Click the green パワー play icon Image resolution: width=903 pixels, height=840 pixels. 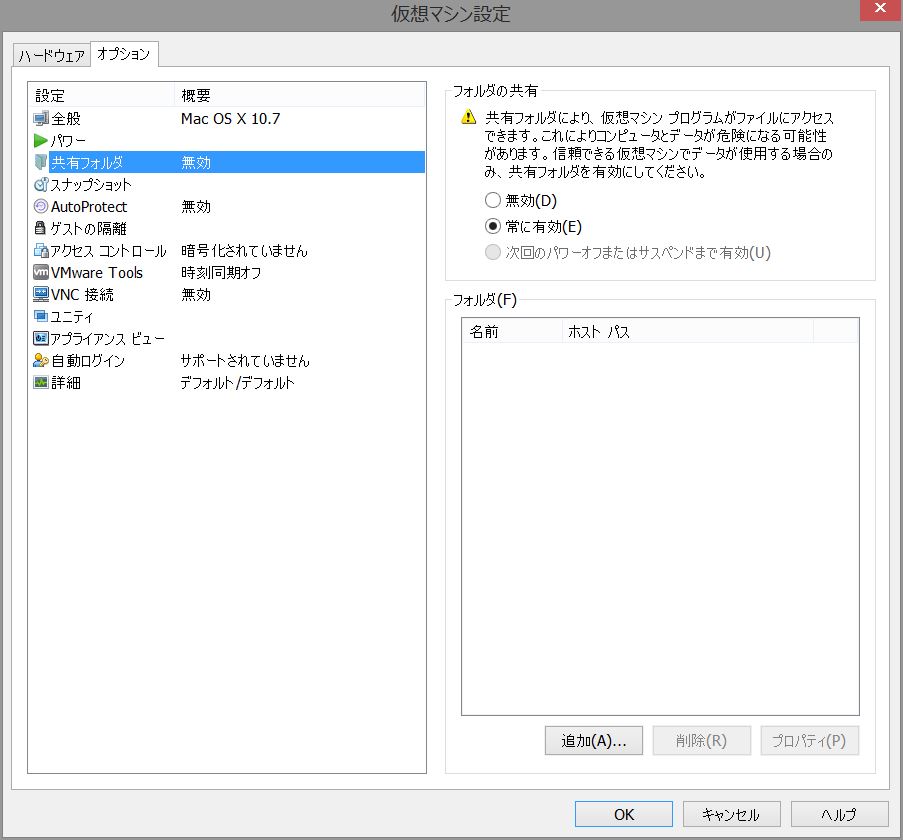pos(40,140)
